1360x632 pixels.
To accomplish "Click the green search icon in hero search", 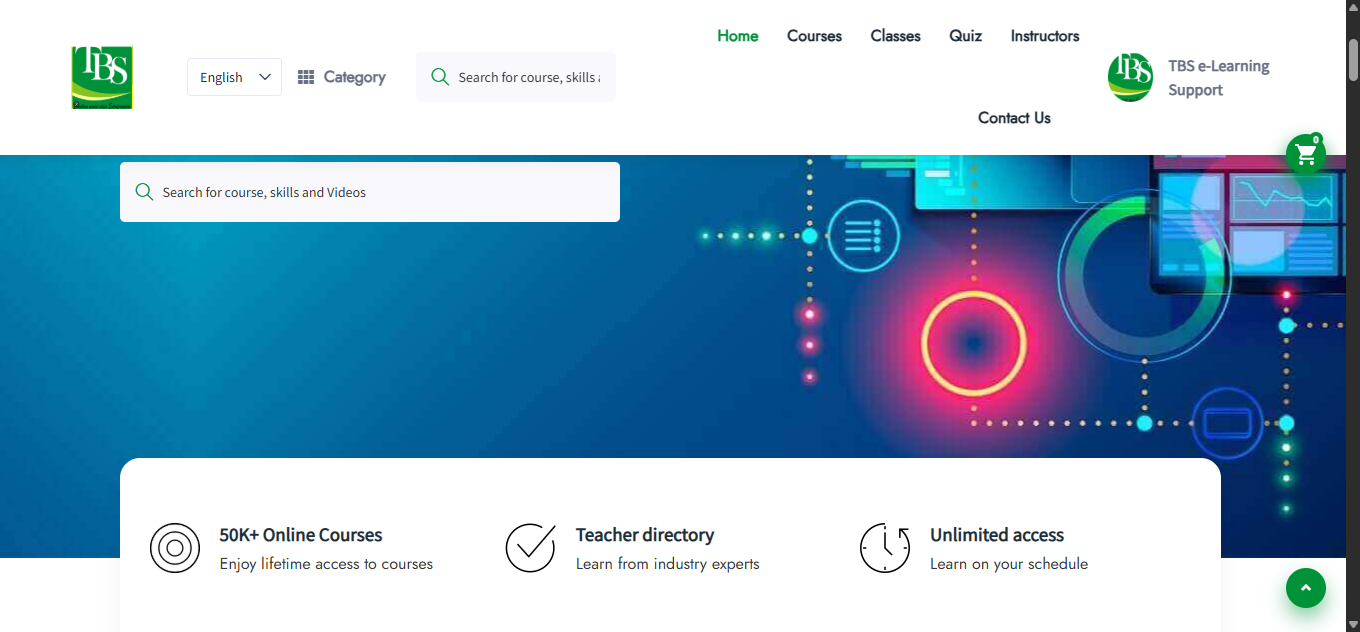I will tap(144, 191).
